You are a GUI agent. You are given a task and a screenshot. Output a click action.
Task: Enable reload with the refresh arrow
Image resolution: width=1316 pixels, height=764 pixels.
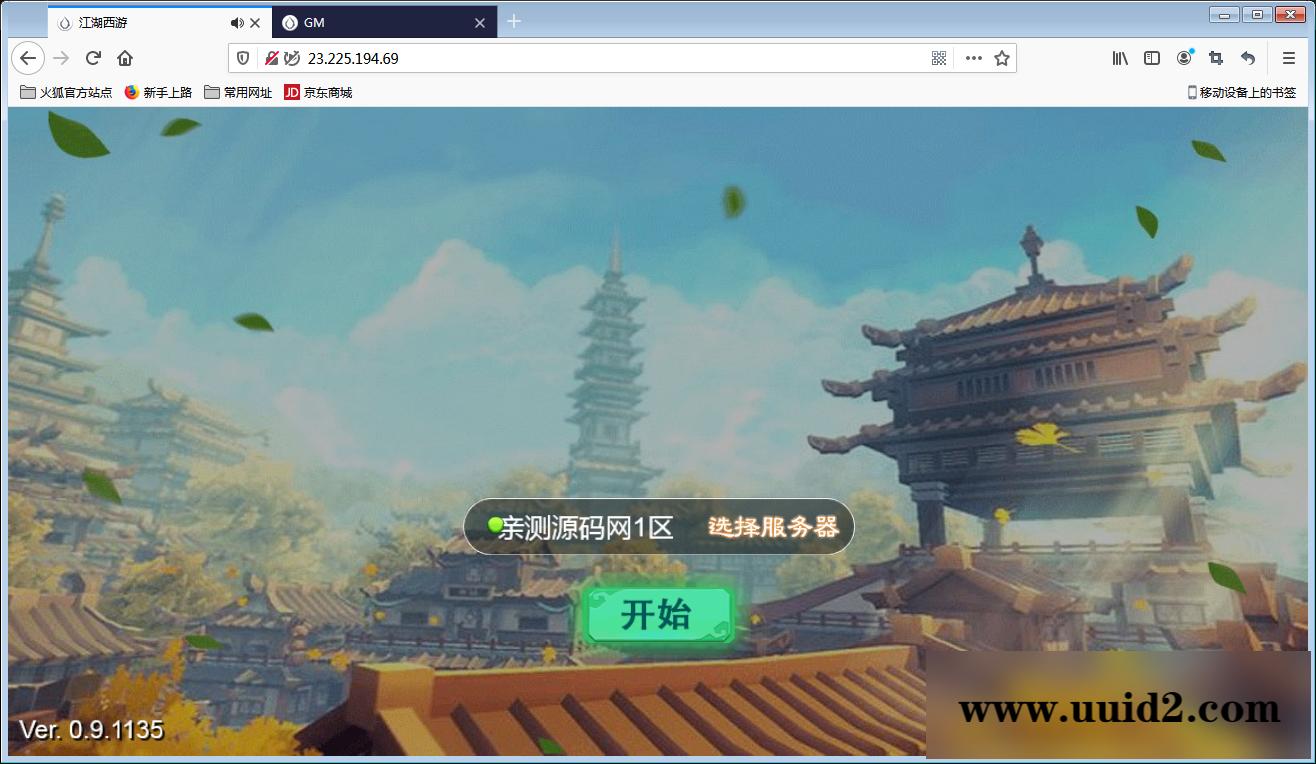pos(93,58)
